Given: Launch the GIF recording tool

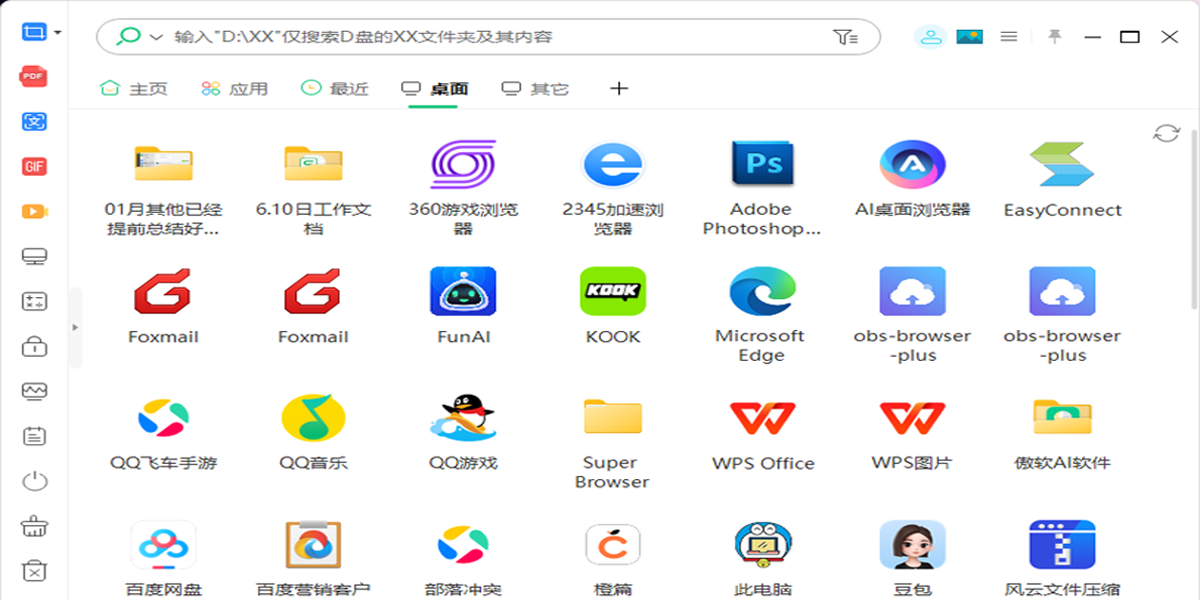Looking at the screenshot, I should click(x=34, y=167).
